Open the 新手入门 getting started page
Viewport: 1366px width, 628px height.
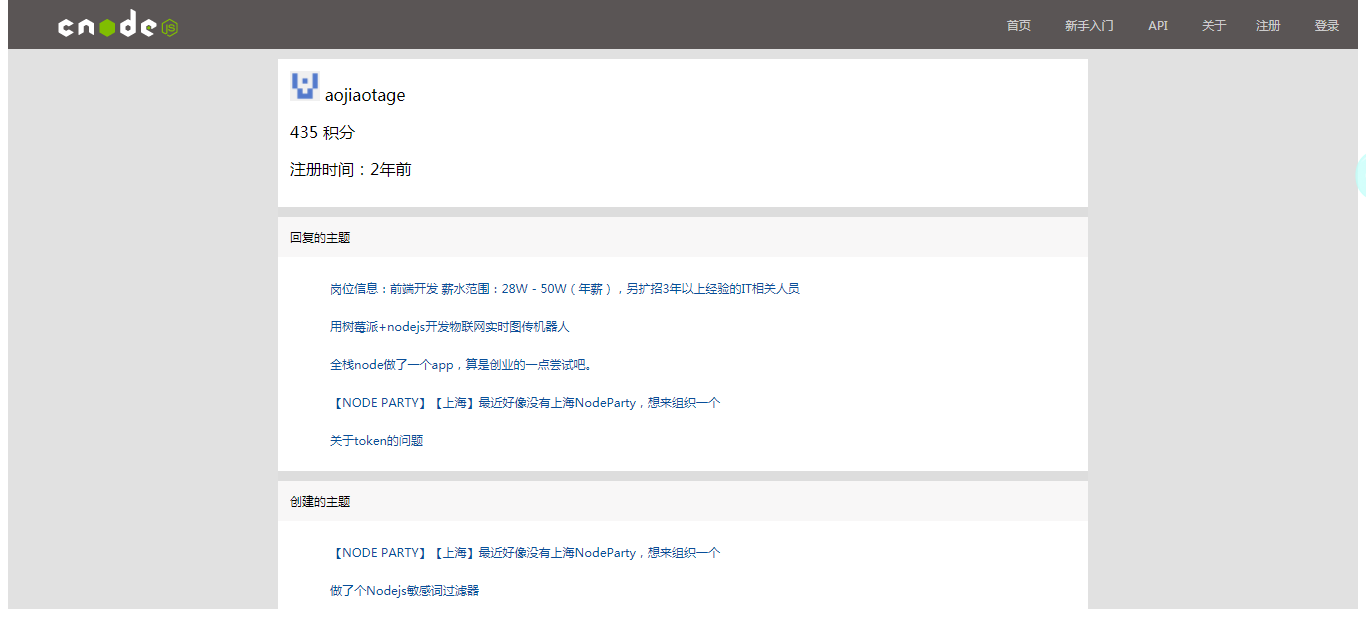pos(1089,26)
